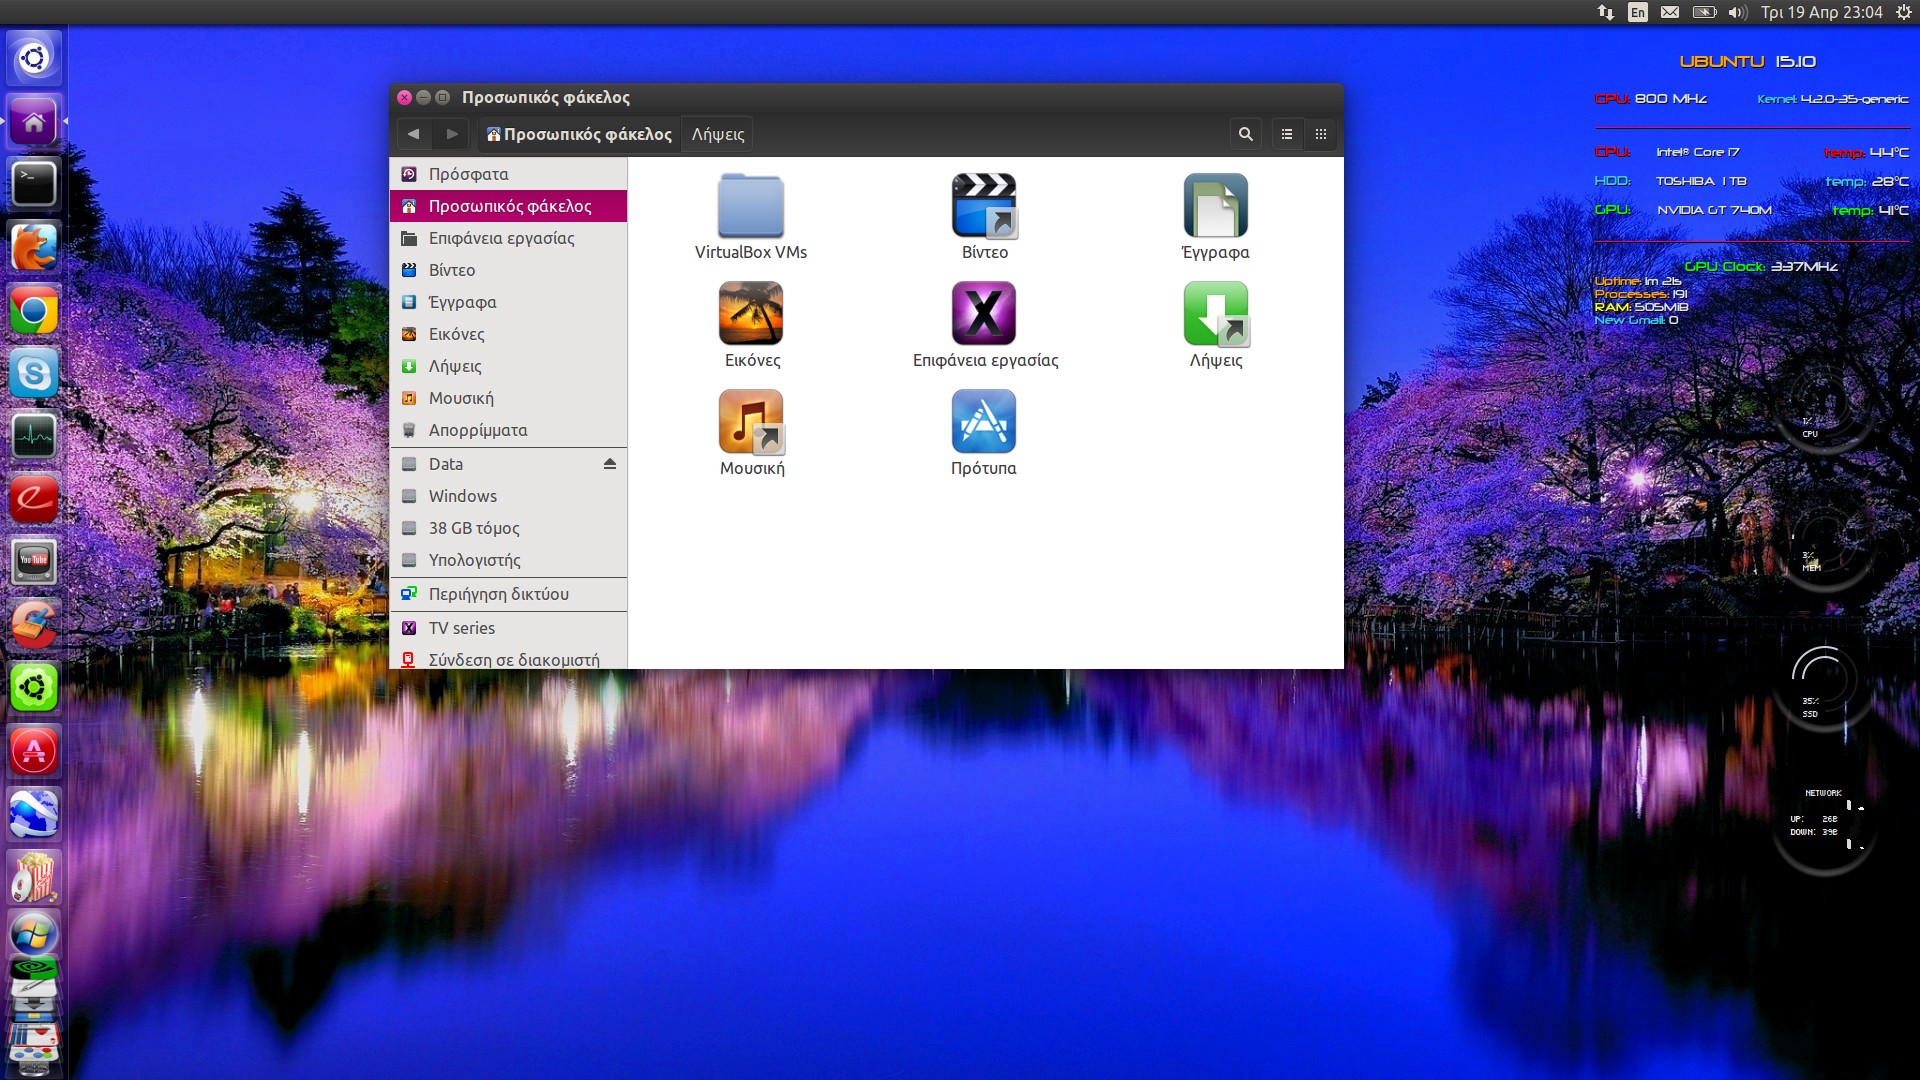Open the keyboard layout En indicator menu
Image resolution: width=1920 pixels, height=1080 pixels.
(x=1638, y=12)
